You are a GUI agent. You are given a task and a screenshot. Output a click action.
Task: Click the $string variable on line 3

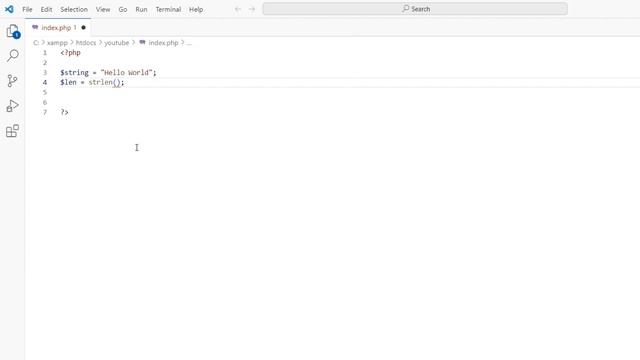tap(74, 72)
